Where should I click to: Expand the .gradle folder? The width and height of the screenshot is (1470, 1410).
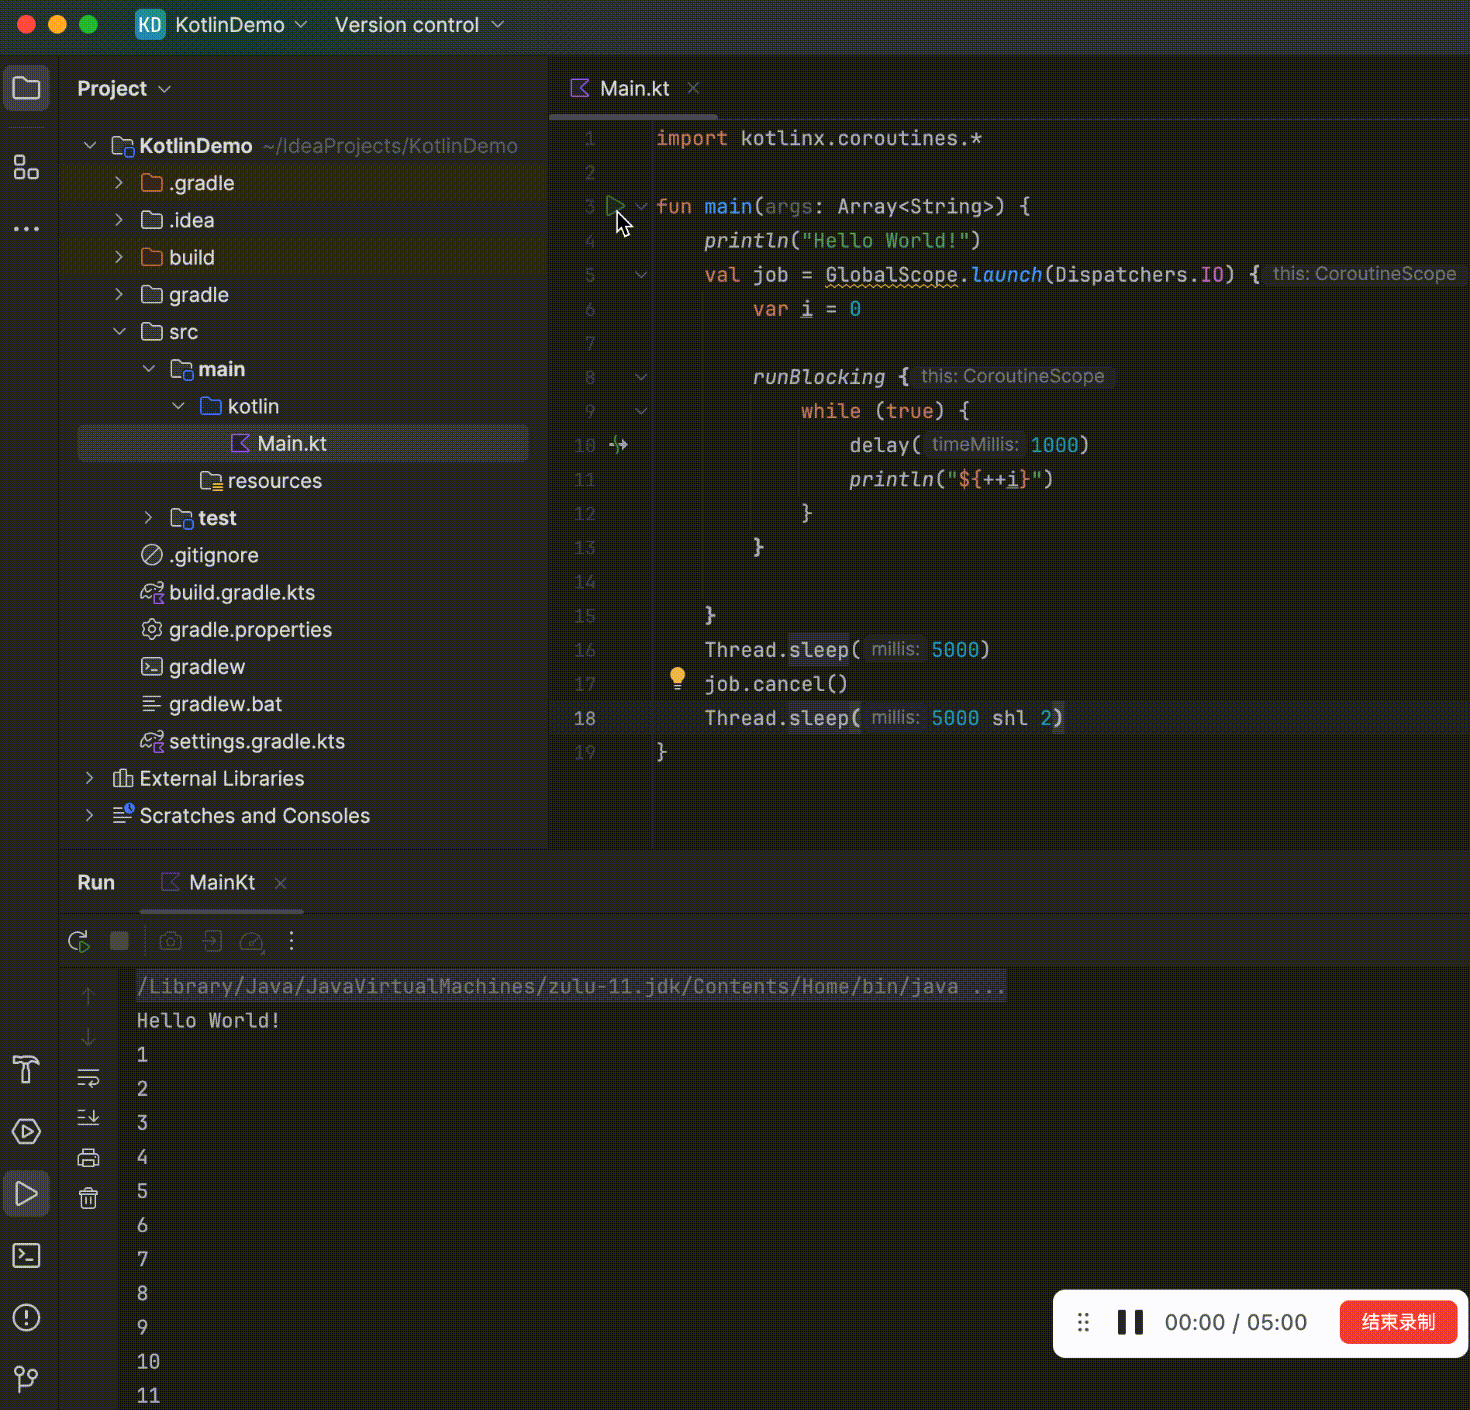[x=119, y=183]
